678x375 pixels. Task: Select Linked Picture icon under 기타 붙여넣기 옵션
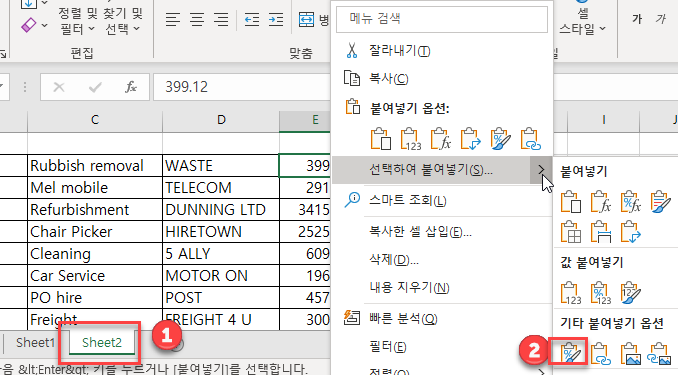coord(659,353)
